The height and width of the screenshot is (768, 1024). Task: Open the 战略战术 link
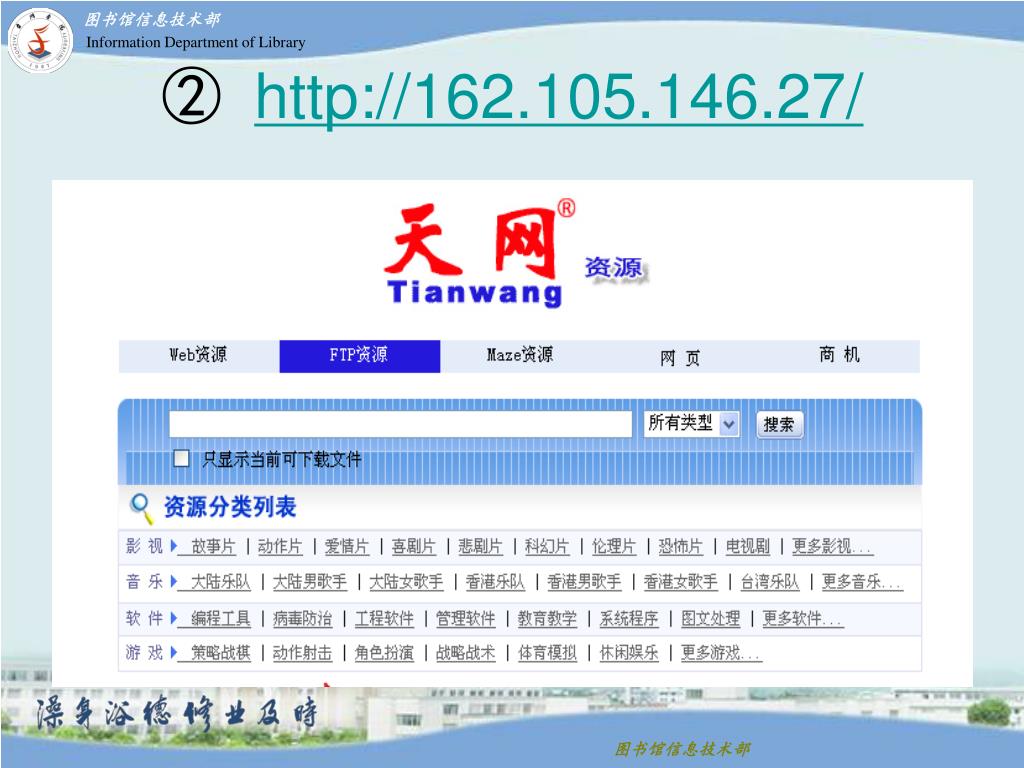point(466,652)
